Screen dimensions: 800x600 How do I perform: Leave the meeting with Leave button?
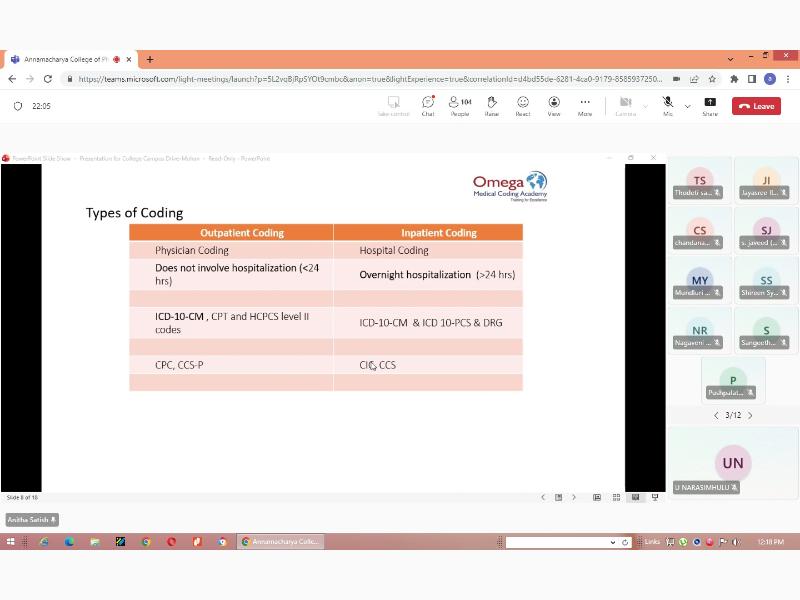click(756, 106)
